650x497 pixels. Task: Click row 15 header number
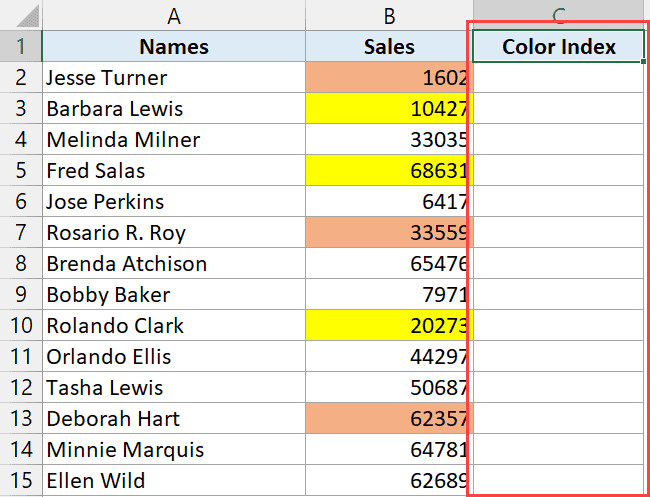click(x=21, y=481)
